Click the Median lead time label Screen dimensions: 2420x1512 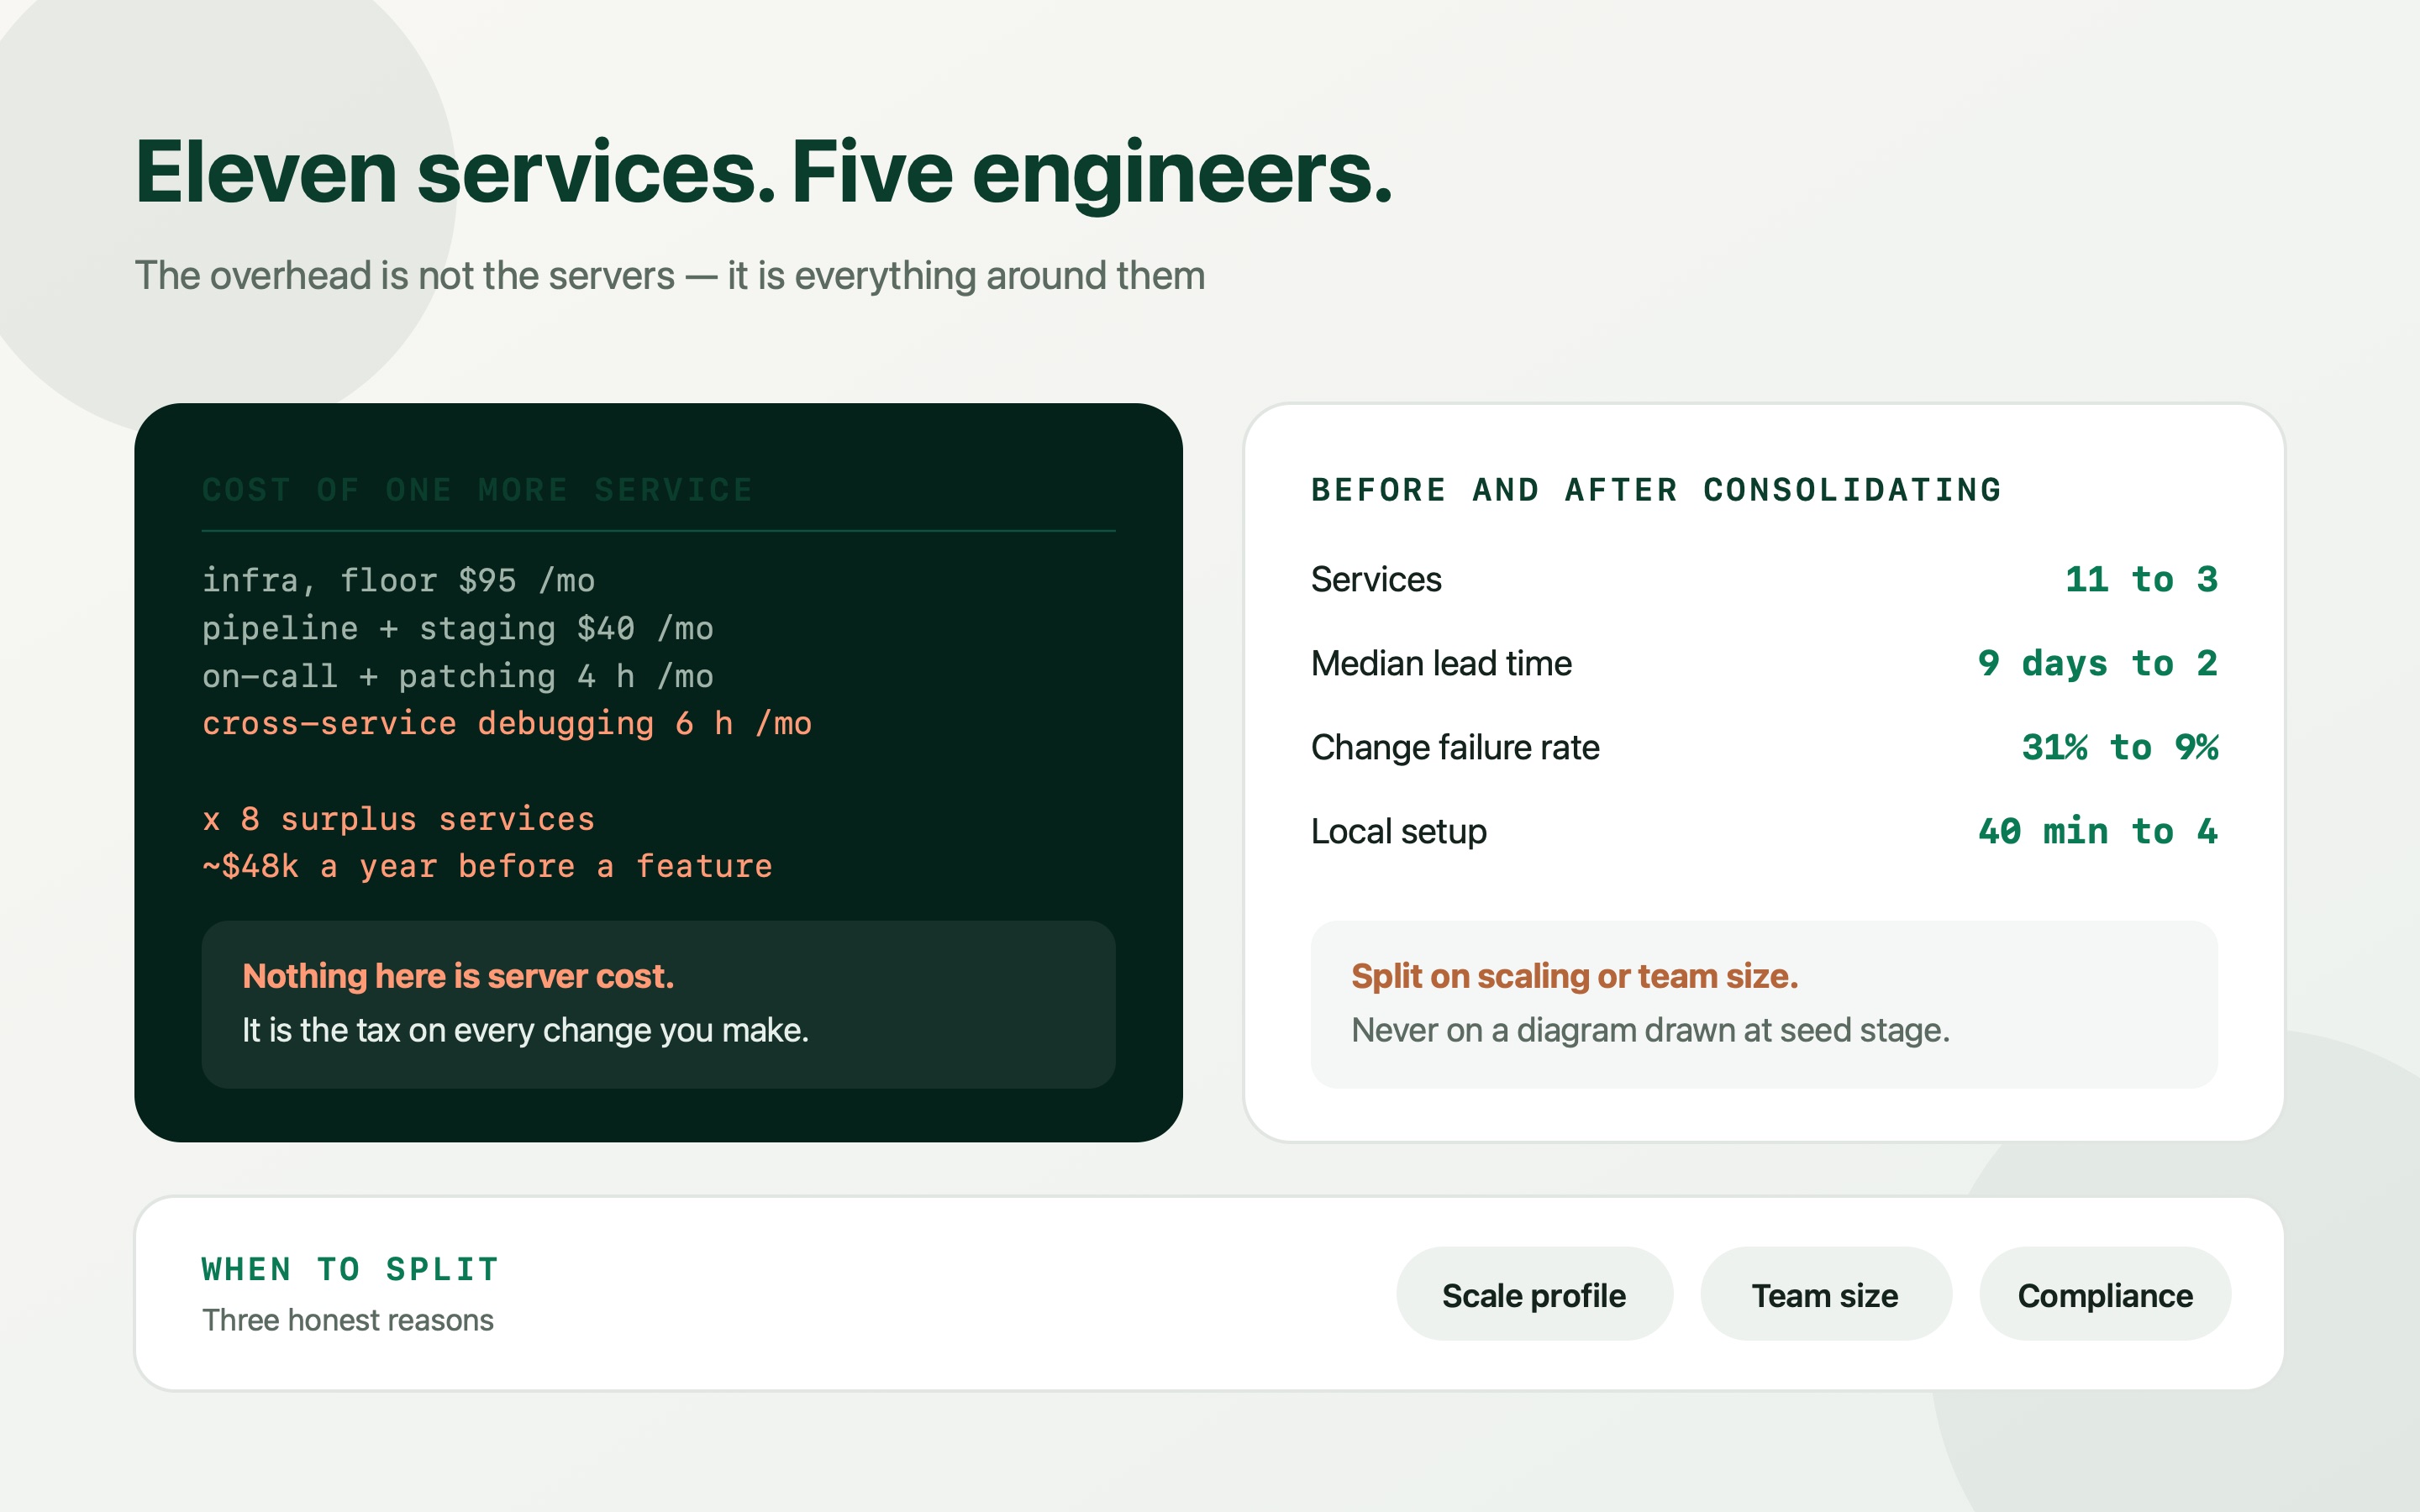[x=1441, y=664]
